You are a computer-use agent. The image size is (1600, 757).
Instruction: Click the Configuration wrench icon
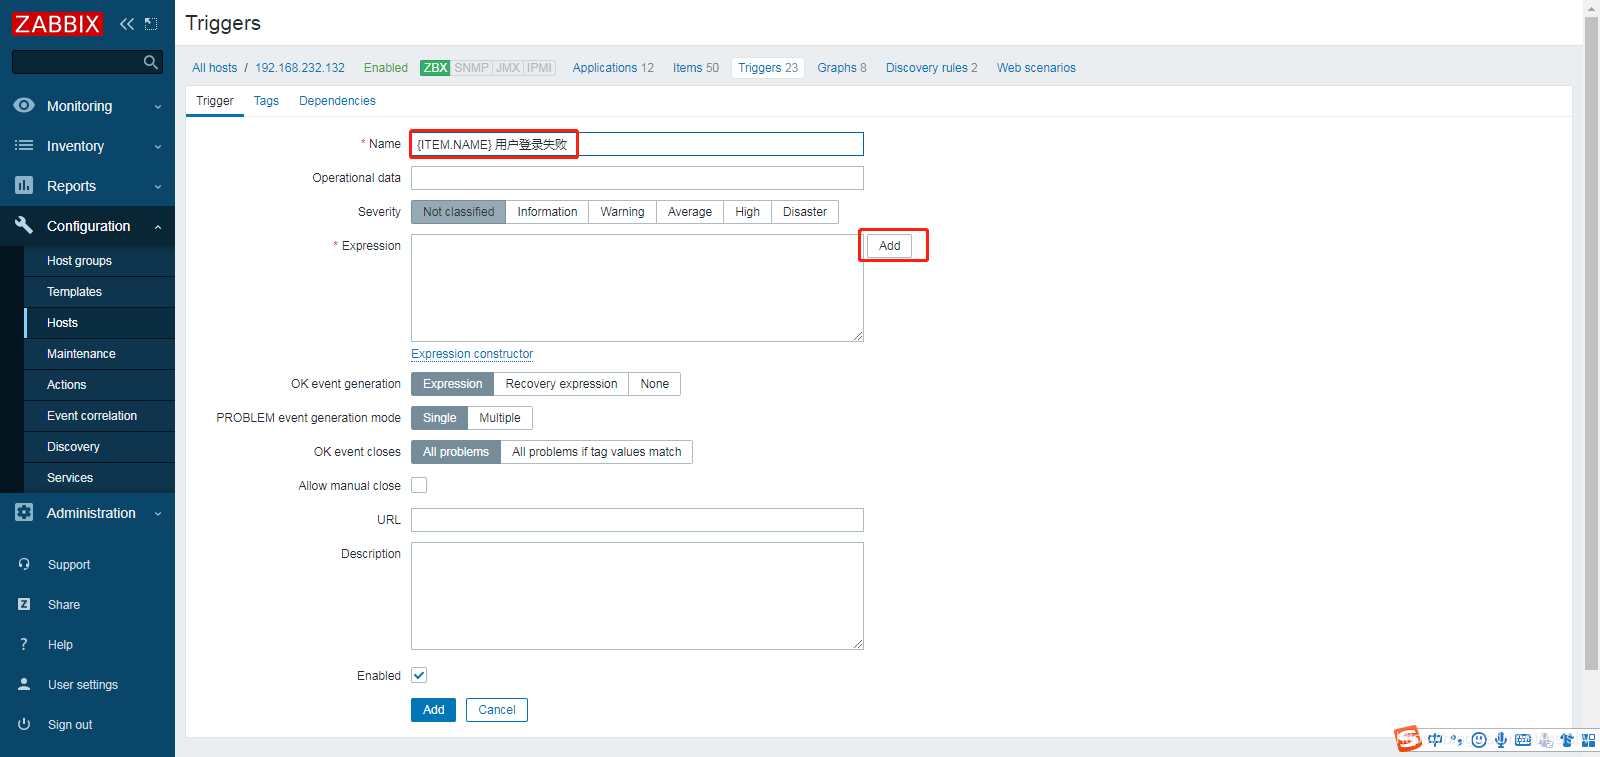point(24,225)
